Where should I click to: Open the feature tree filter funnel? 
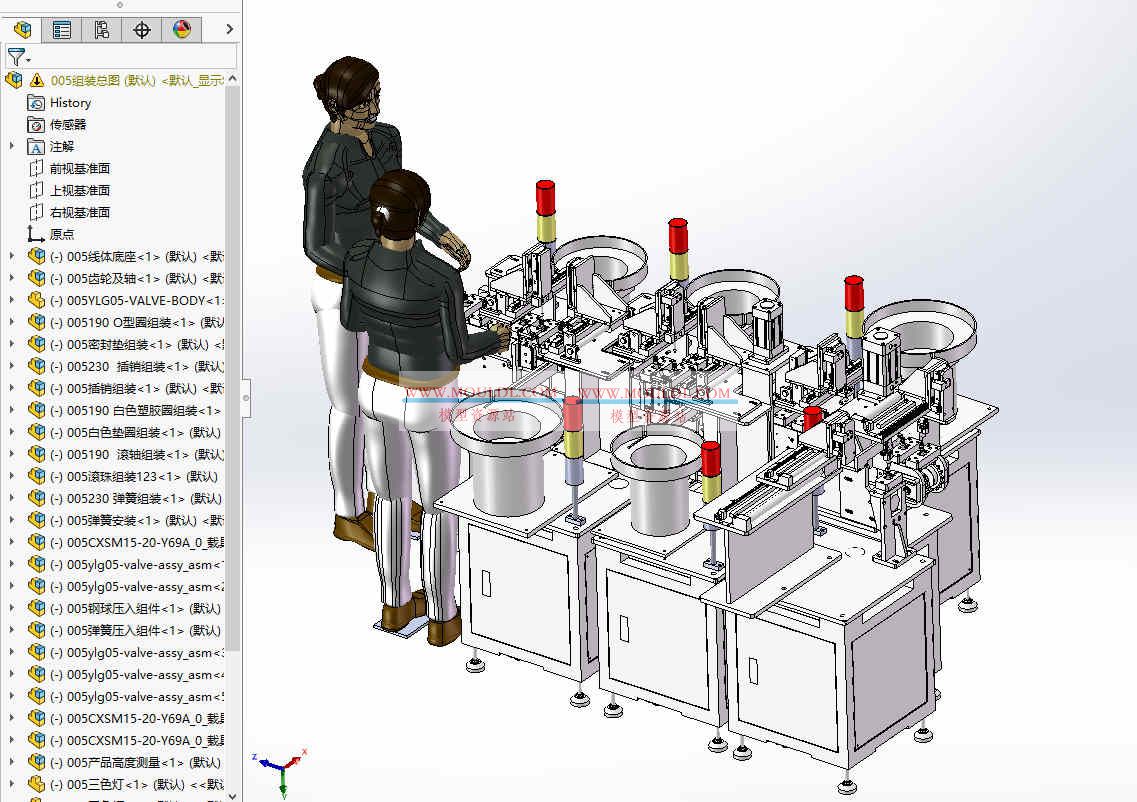coord(17,57)
